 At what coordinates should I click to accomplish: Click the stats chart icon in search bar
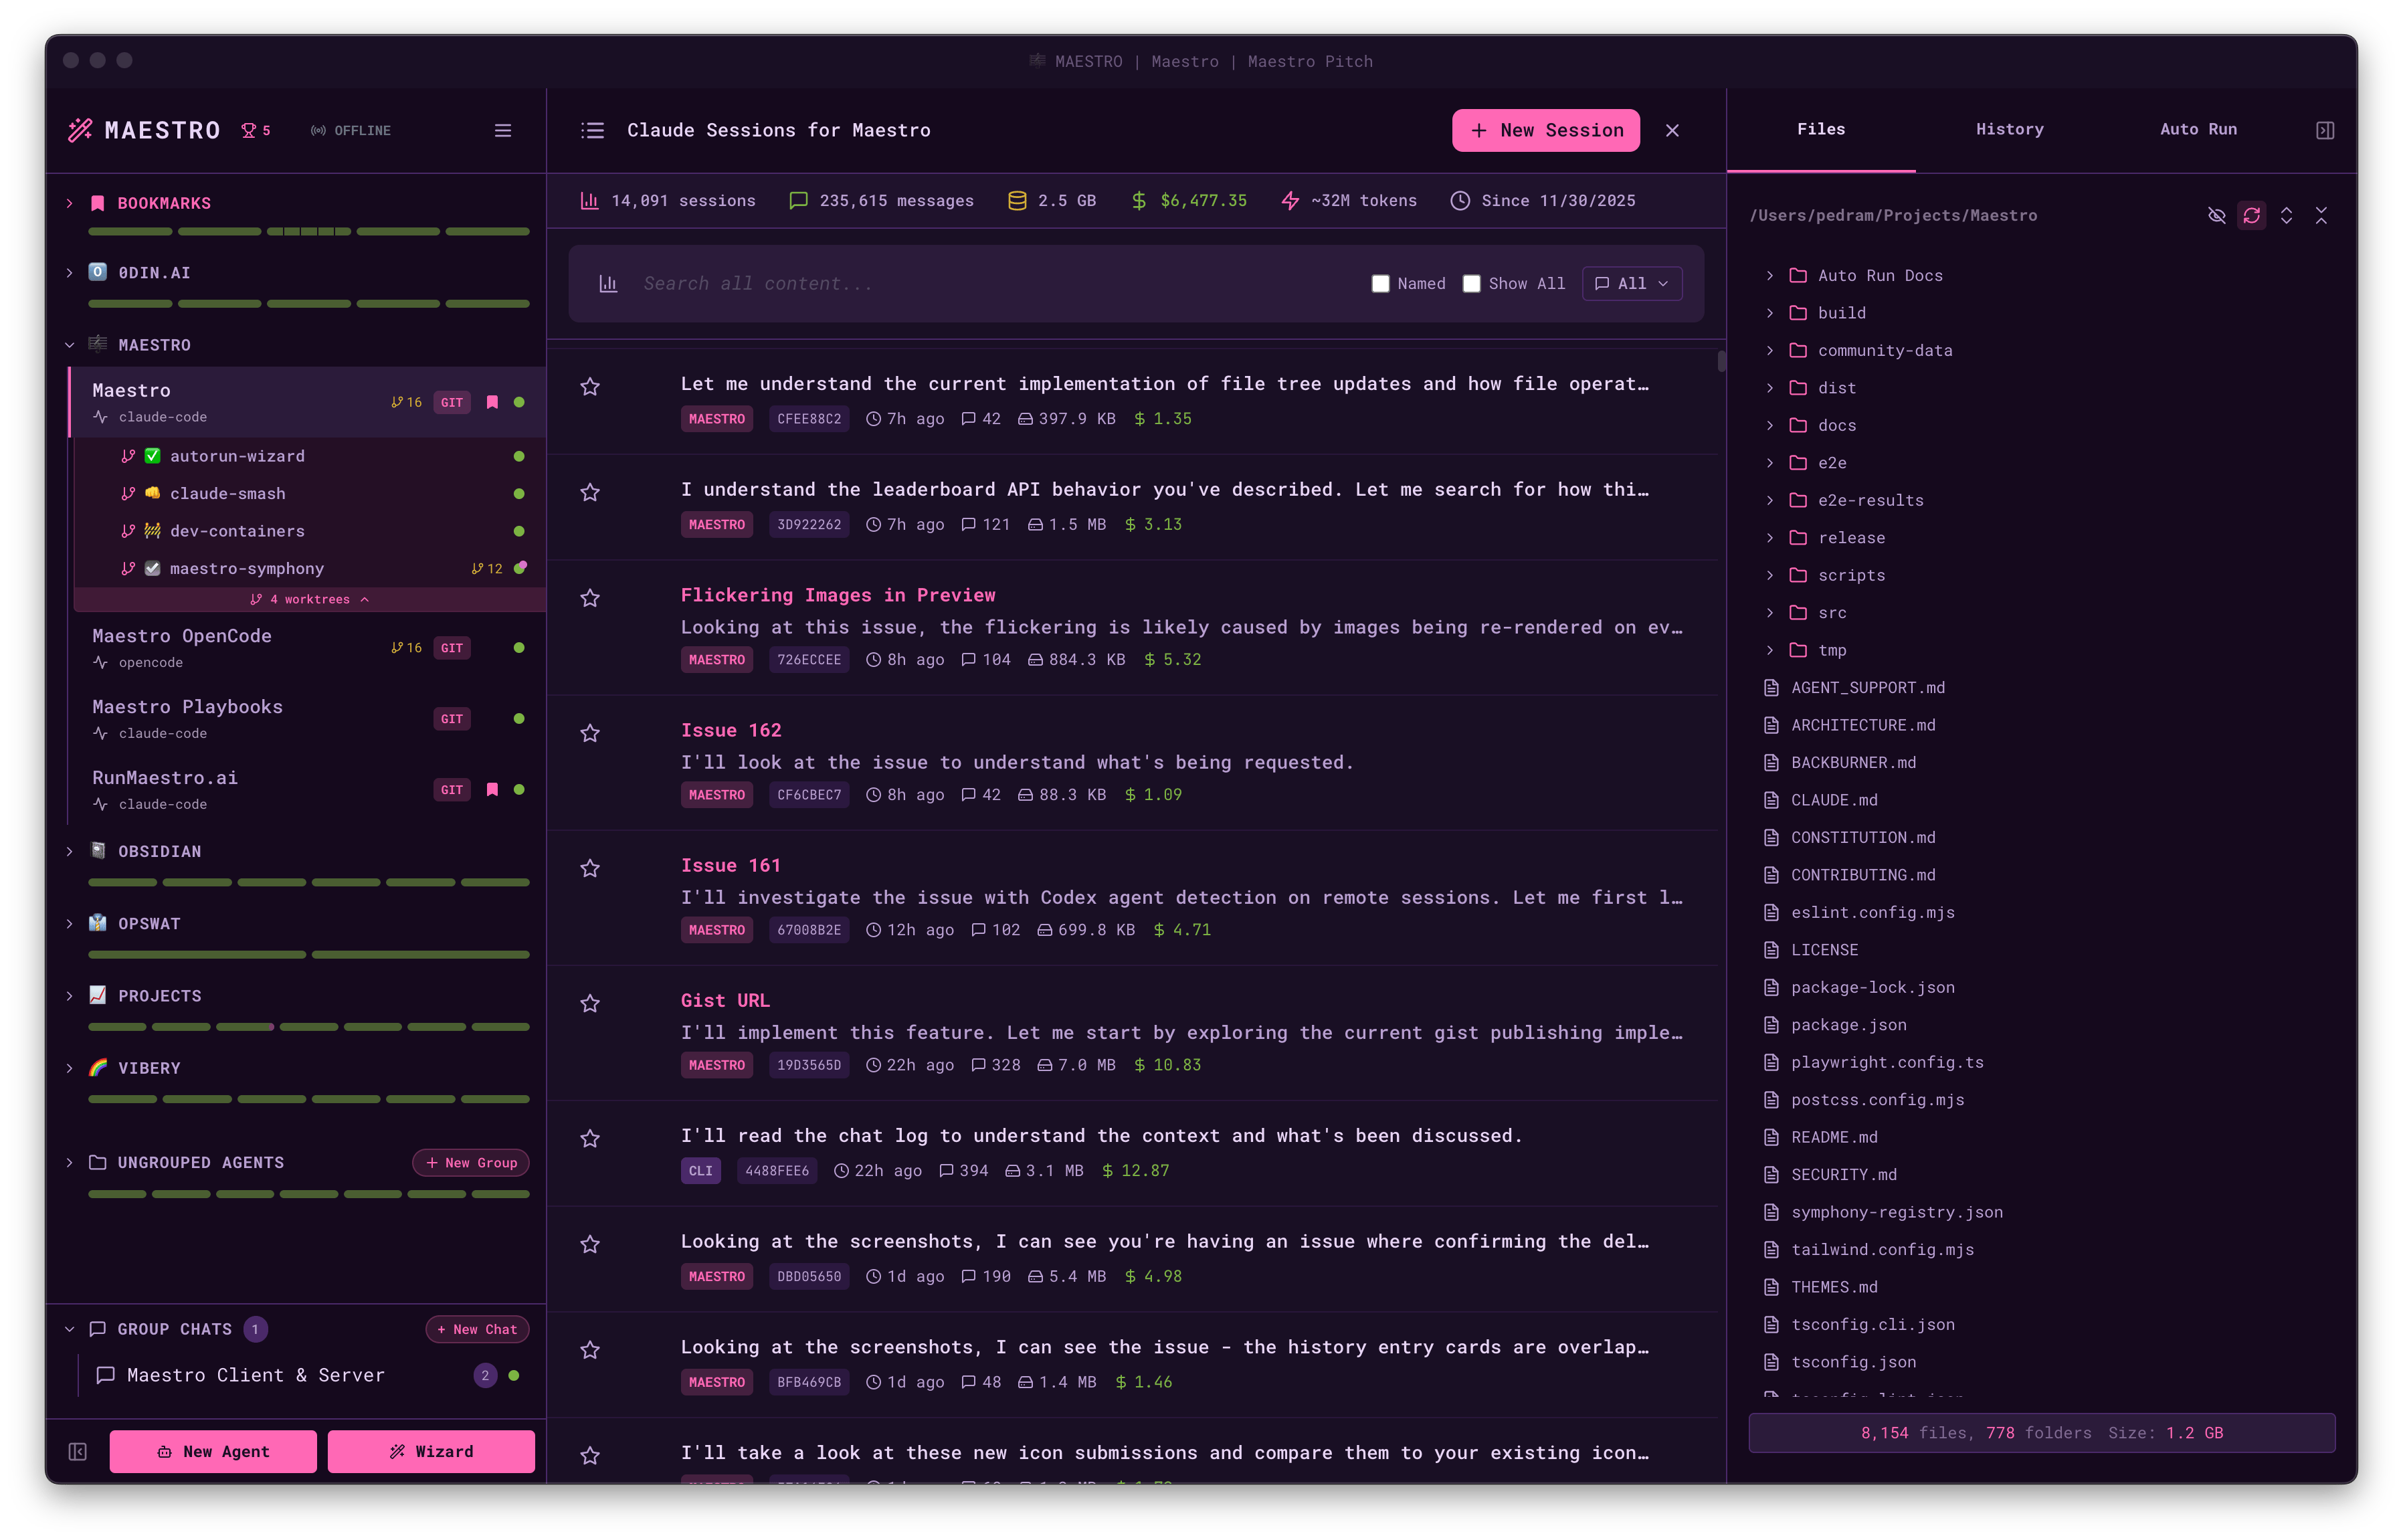(x=608, y=284)
